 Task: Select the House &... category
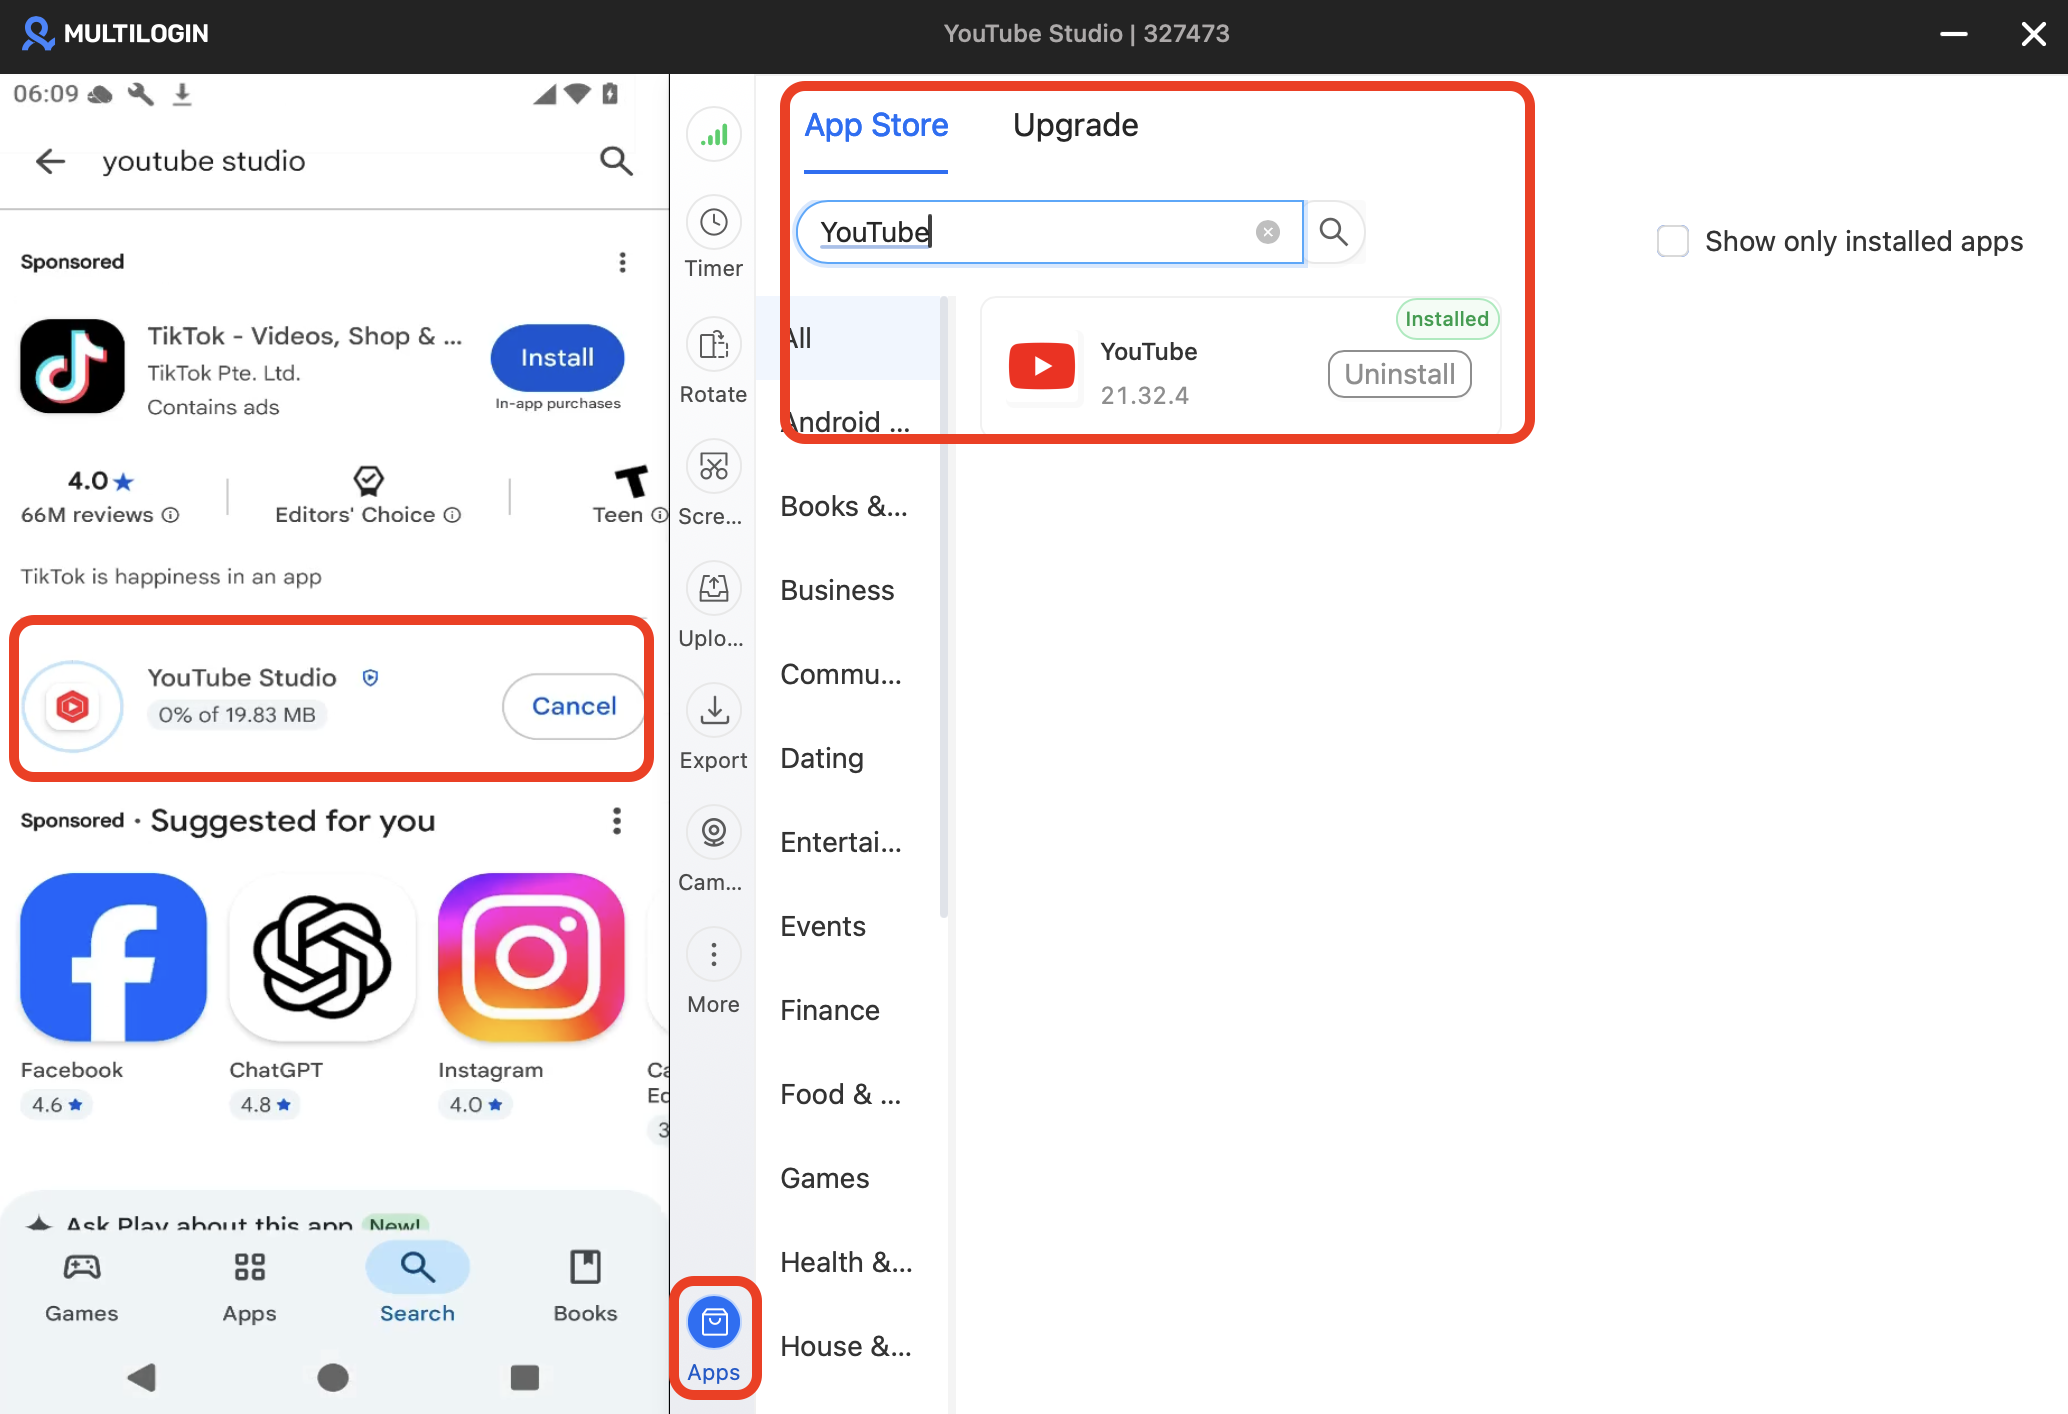pos(848,1346)
